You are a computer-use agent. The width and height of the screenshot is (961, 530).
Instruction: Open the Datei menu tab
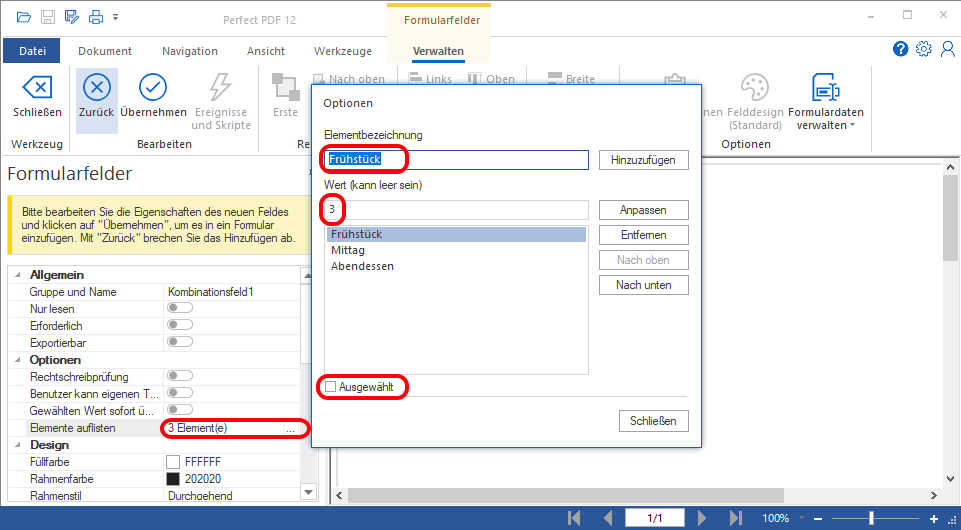click(x=32, y=51)
